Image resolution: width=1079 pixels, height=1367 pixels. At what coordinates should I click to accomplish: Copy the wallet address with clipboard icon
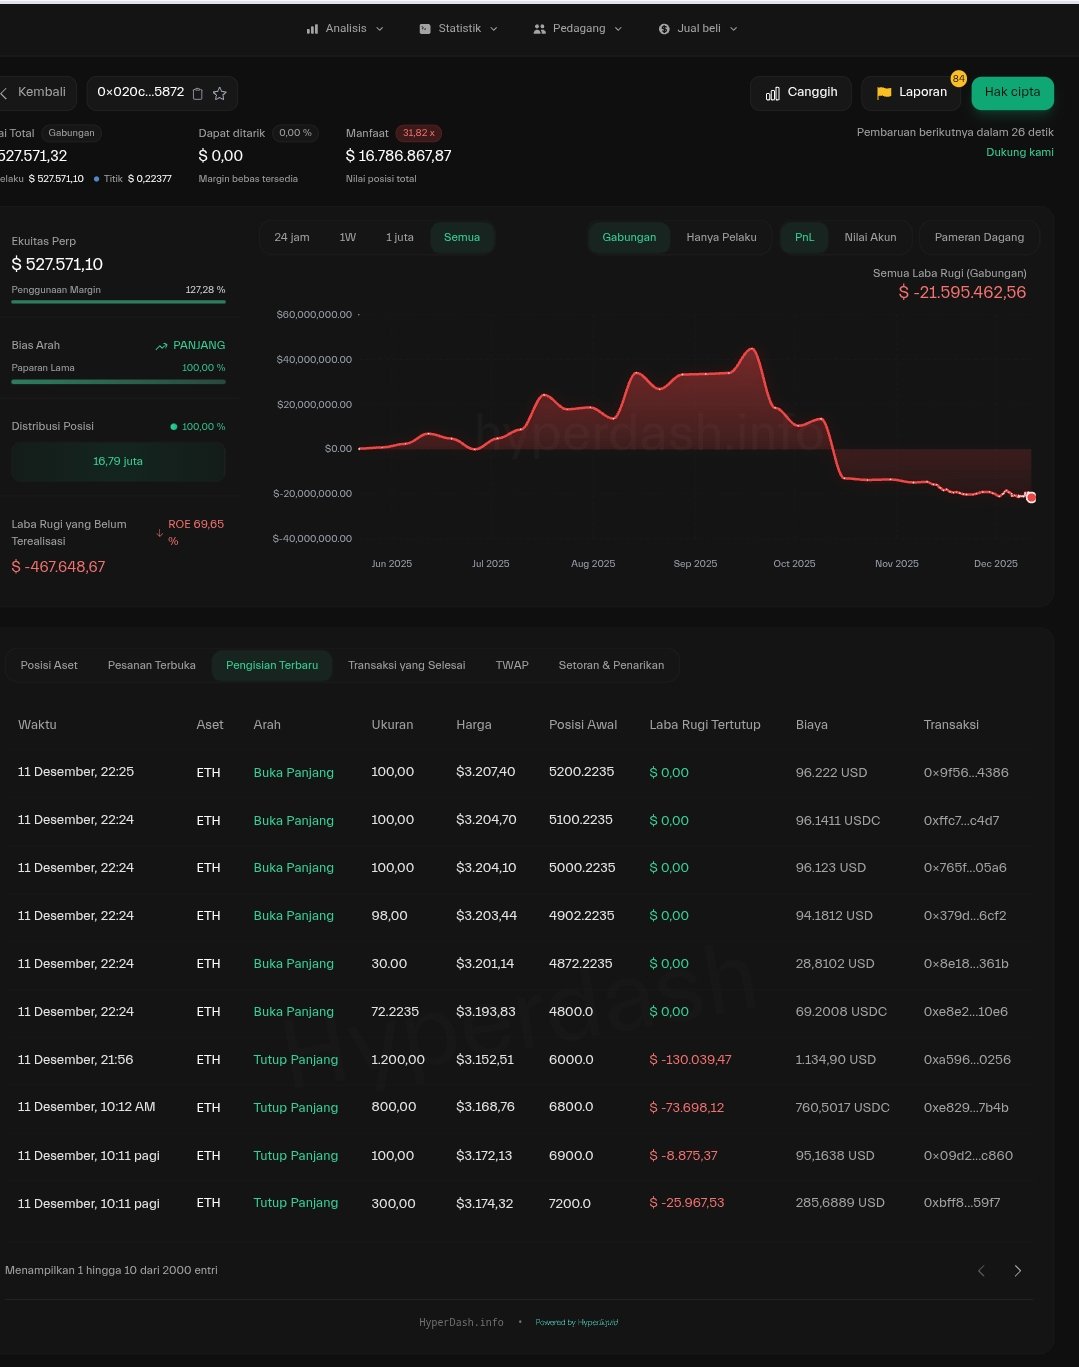(x=198, y=93)
